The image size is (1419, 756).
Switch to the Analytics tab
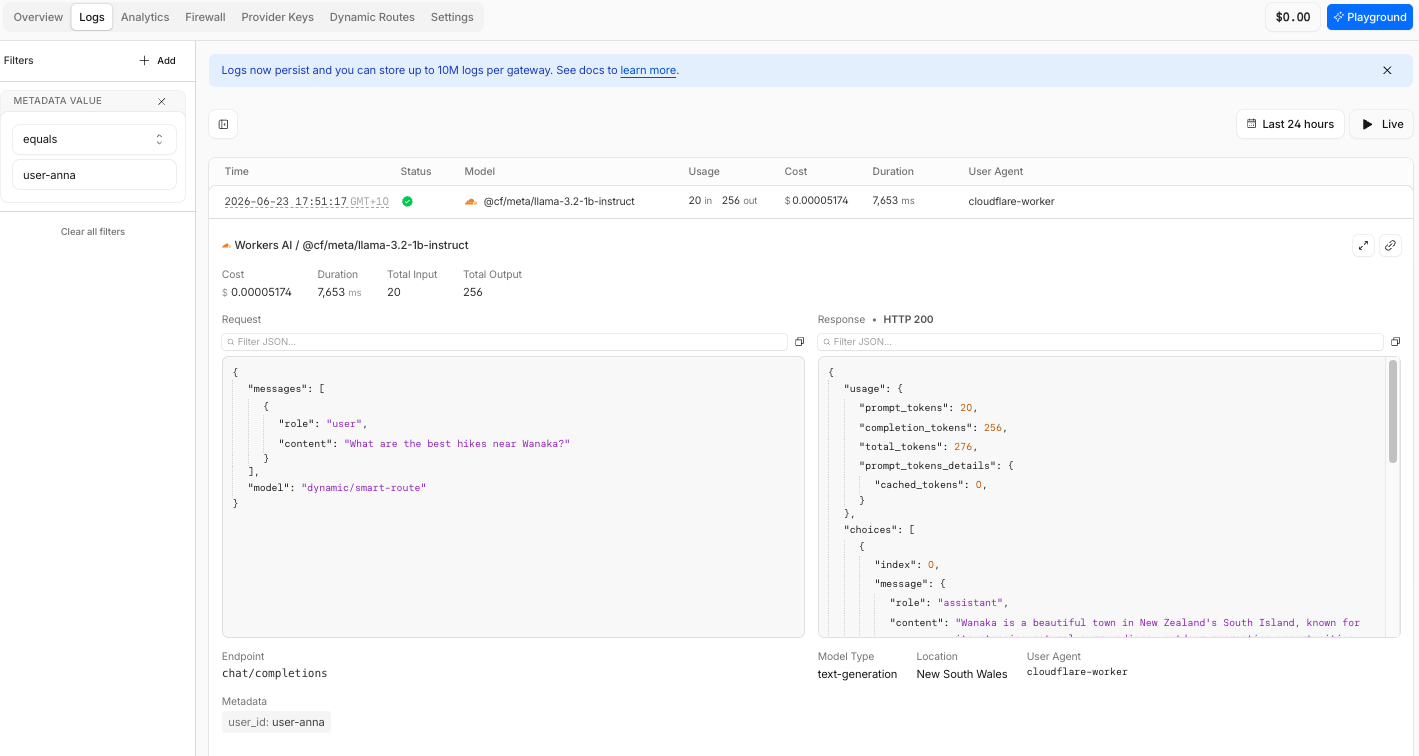145,17
